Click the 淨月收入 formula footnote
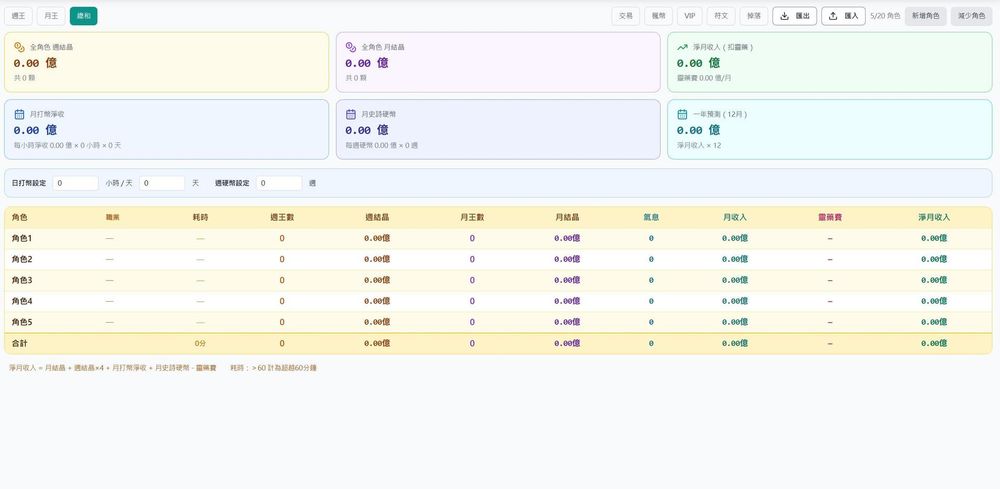 (x=113, y=368)
